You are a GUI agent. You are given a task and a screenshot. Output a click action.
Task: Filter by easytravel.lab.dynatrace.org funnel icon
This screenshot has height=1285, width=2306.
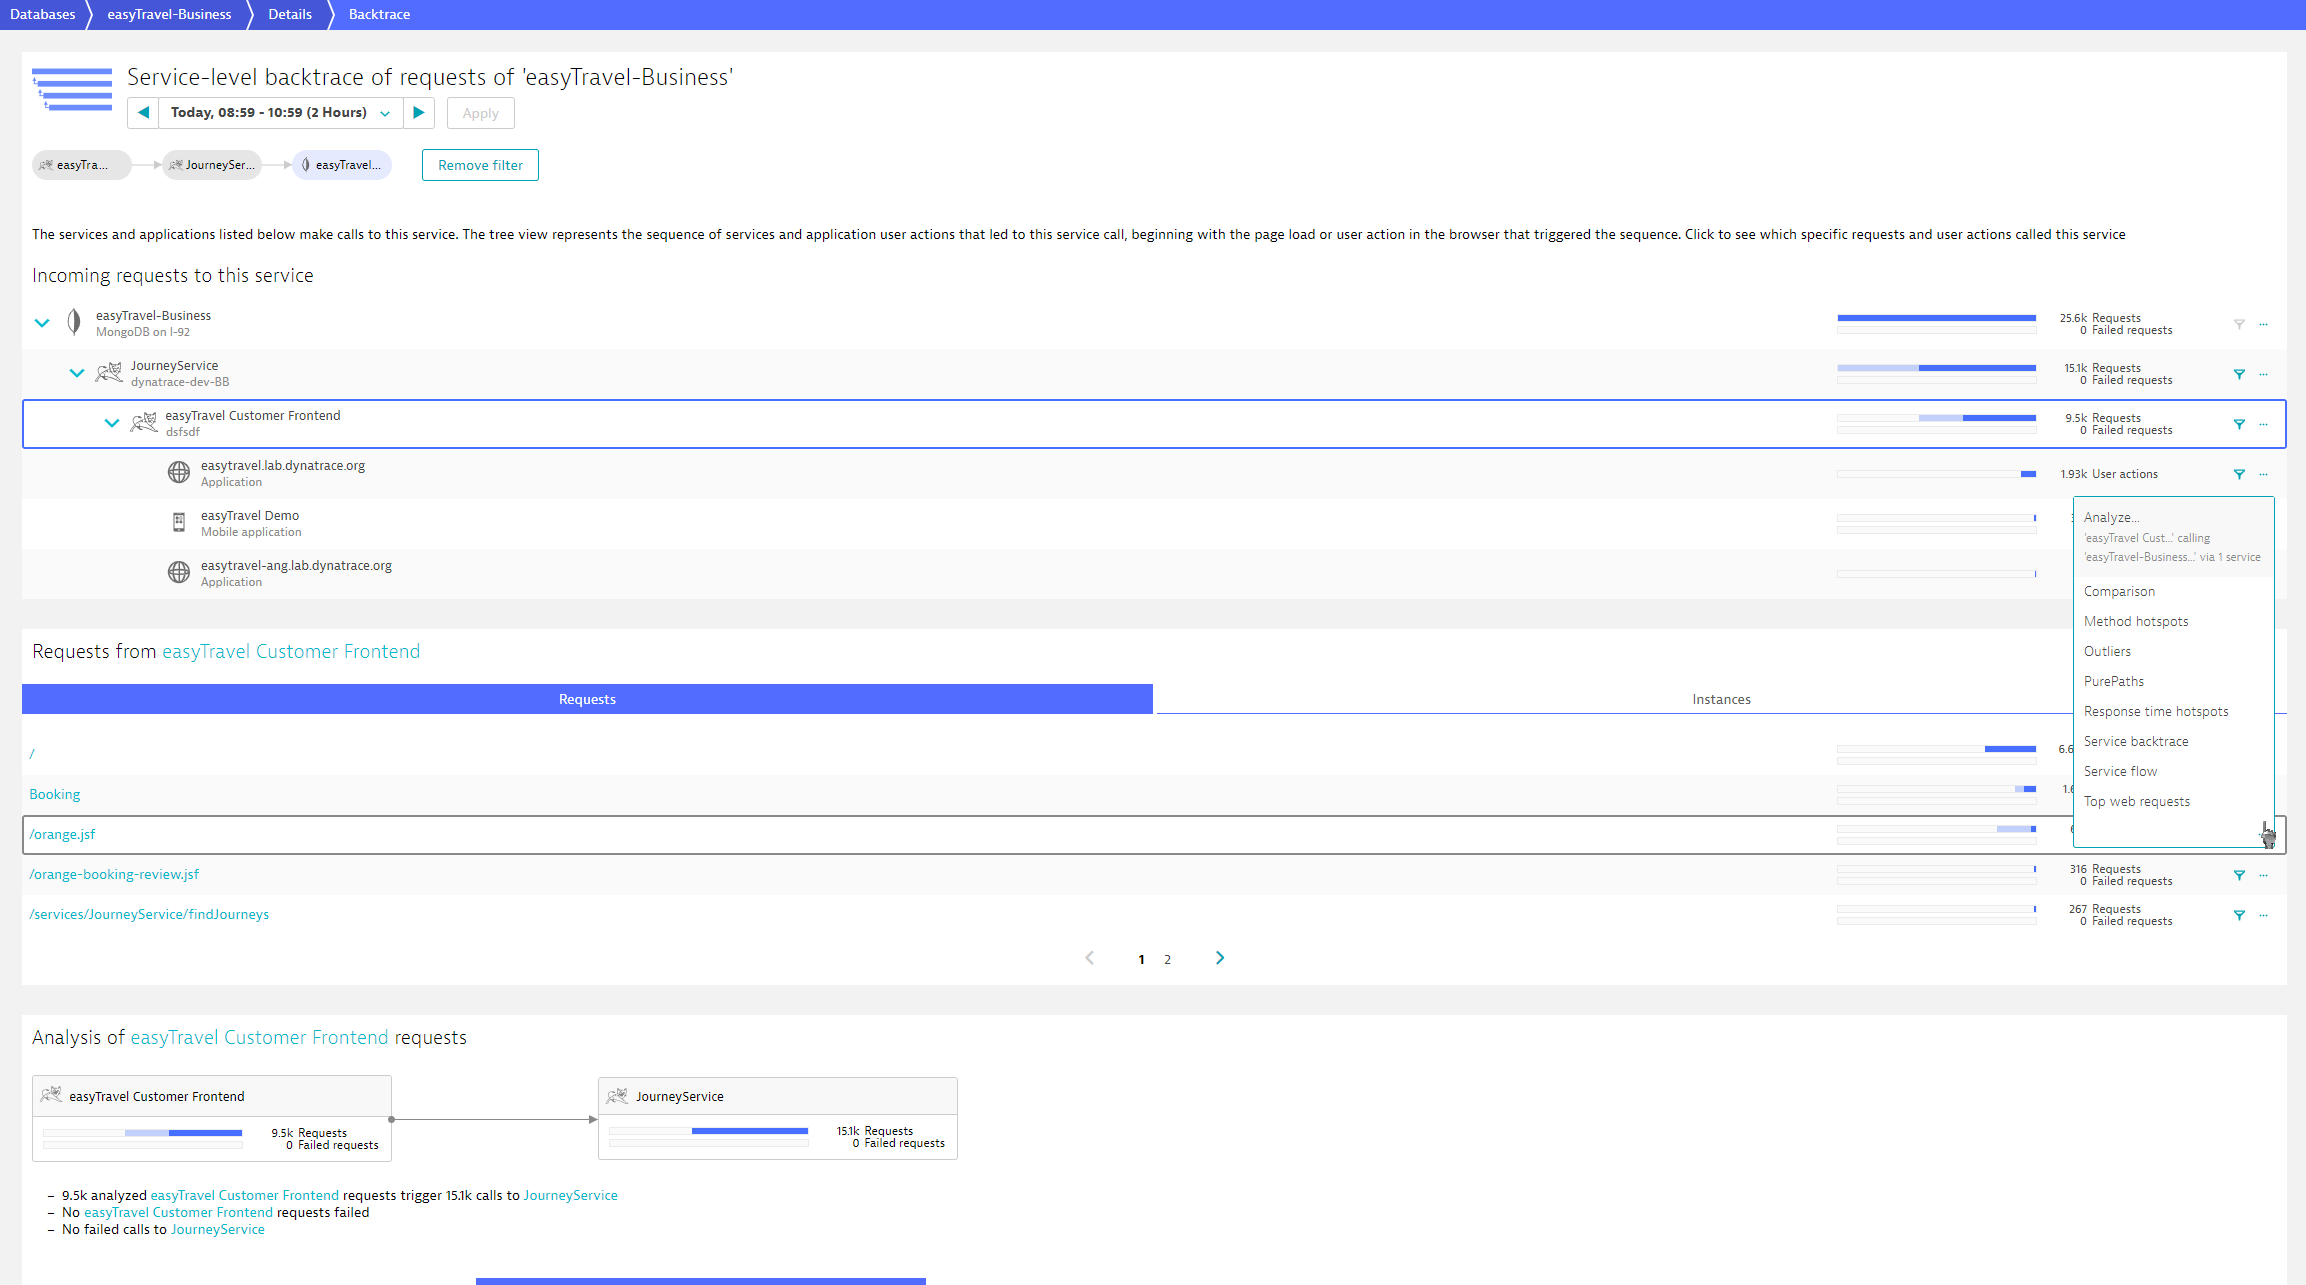pos(2239,474)
